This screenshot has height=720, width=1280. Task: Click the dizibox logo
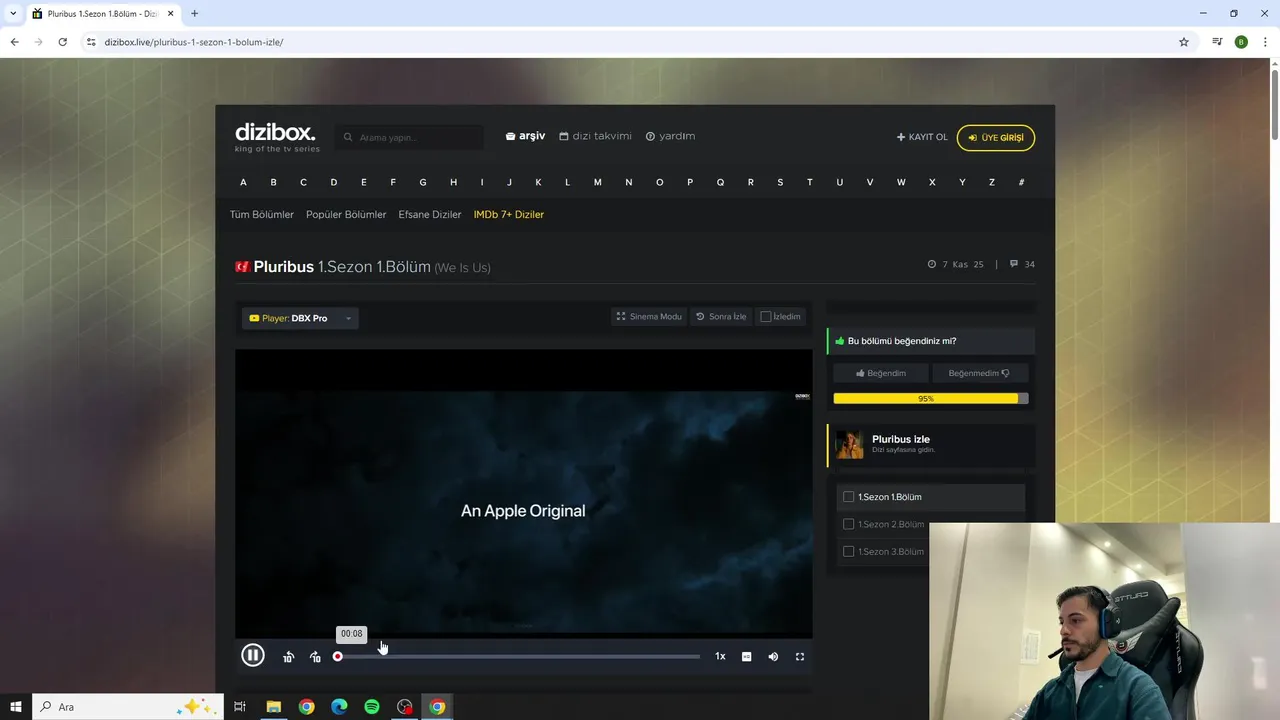277,137
